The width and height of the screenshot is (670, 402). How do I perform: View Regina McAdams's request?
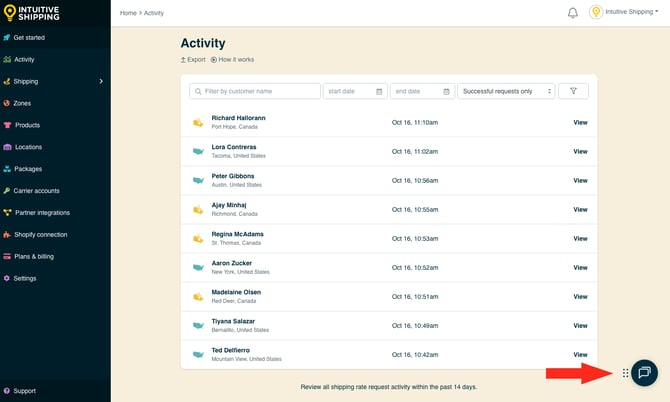pos(580,239)
